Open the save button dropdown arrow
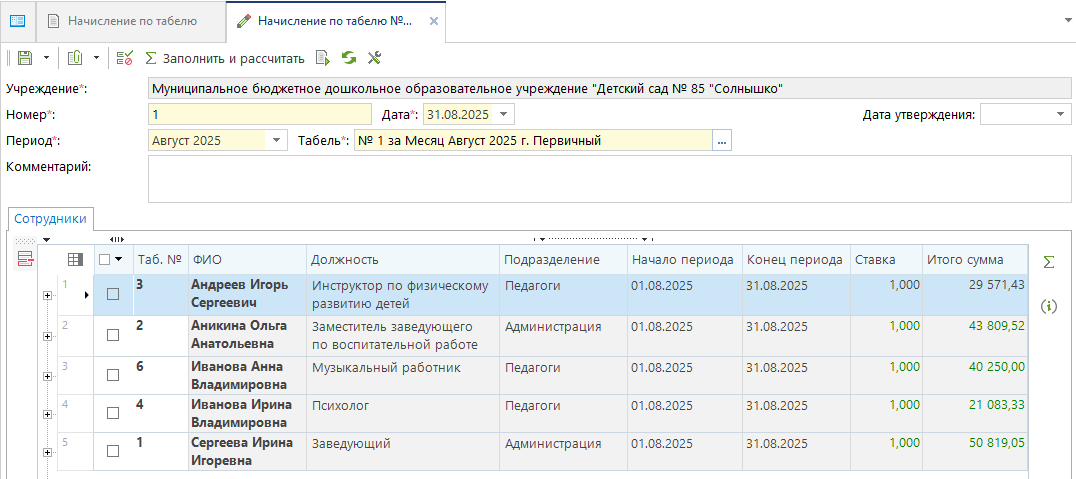This screenshot has height=479, width=1076. 47,58
